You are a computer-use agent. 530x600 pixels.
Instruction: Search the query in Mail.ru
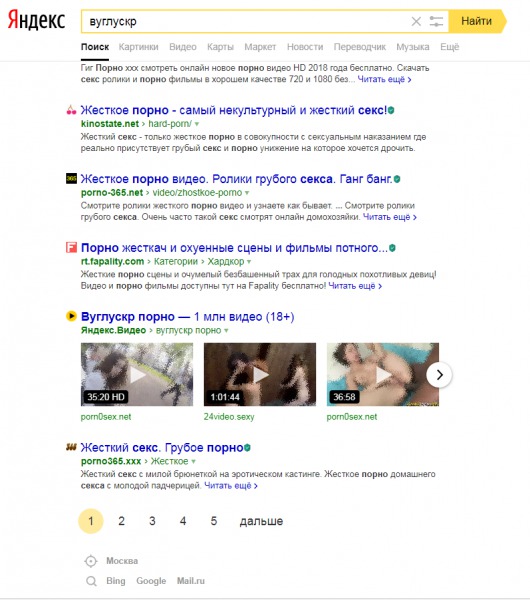pyautogui.click(x=191, y=581)
